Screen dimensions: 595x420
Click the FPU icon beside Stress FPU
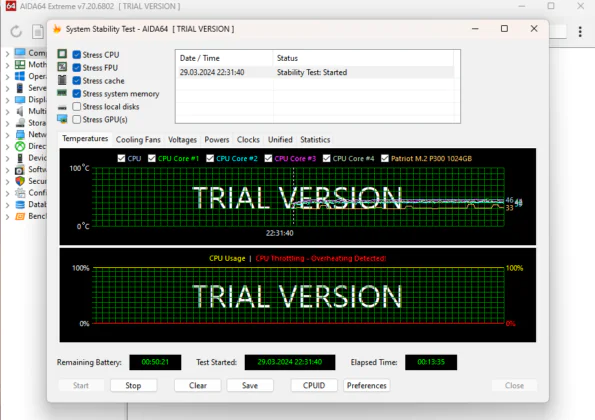point(62,67)
